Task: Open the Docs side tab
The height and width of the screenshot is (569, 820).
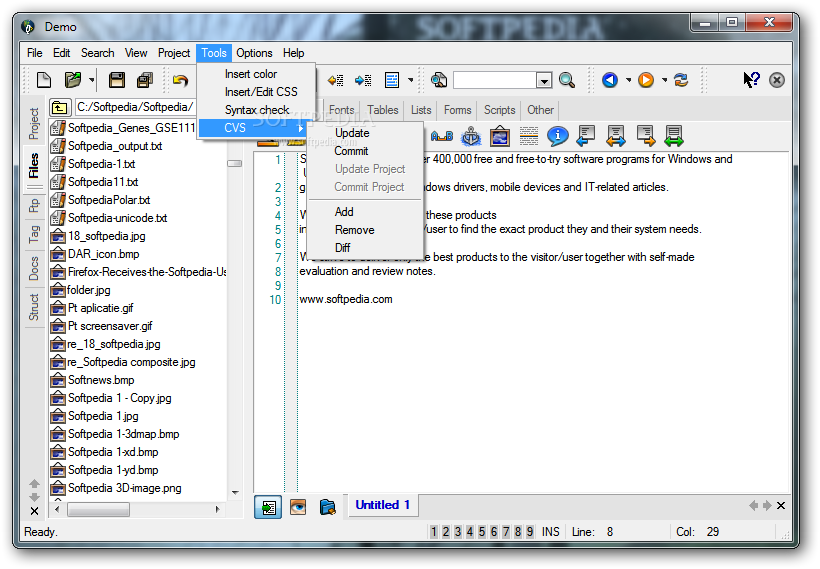Action: (x=34, y=269)
